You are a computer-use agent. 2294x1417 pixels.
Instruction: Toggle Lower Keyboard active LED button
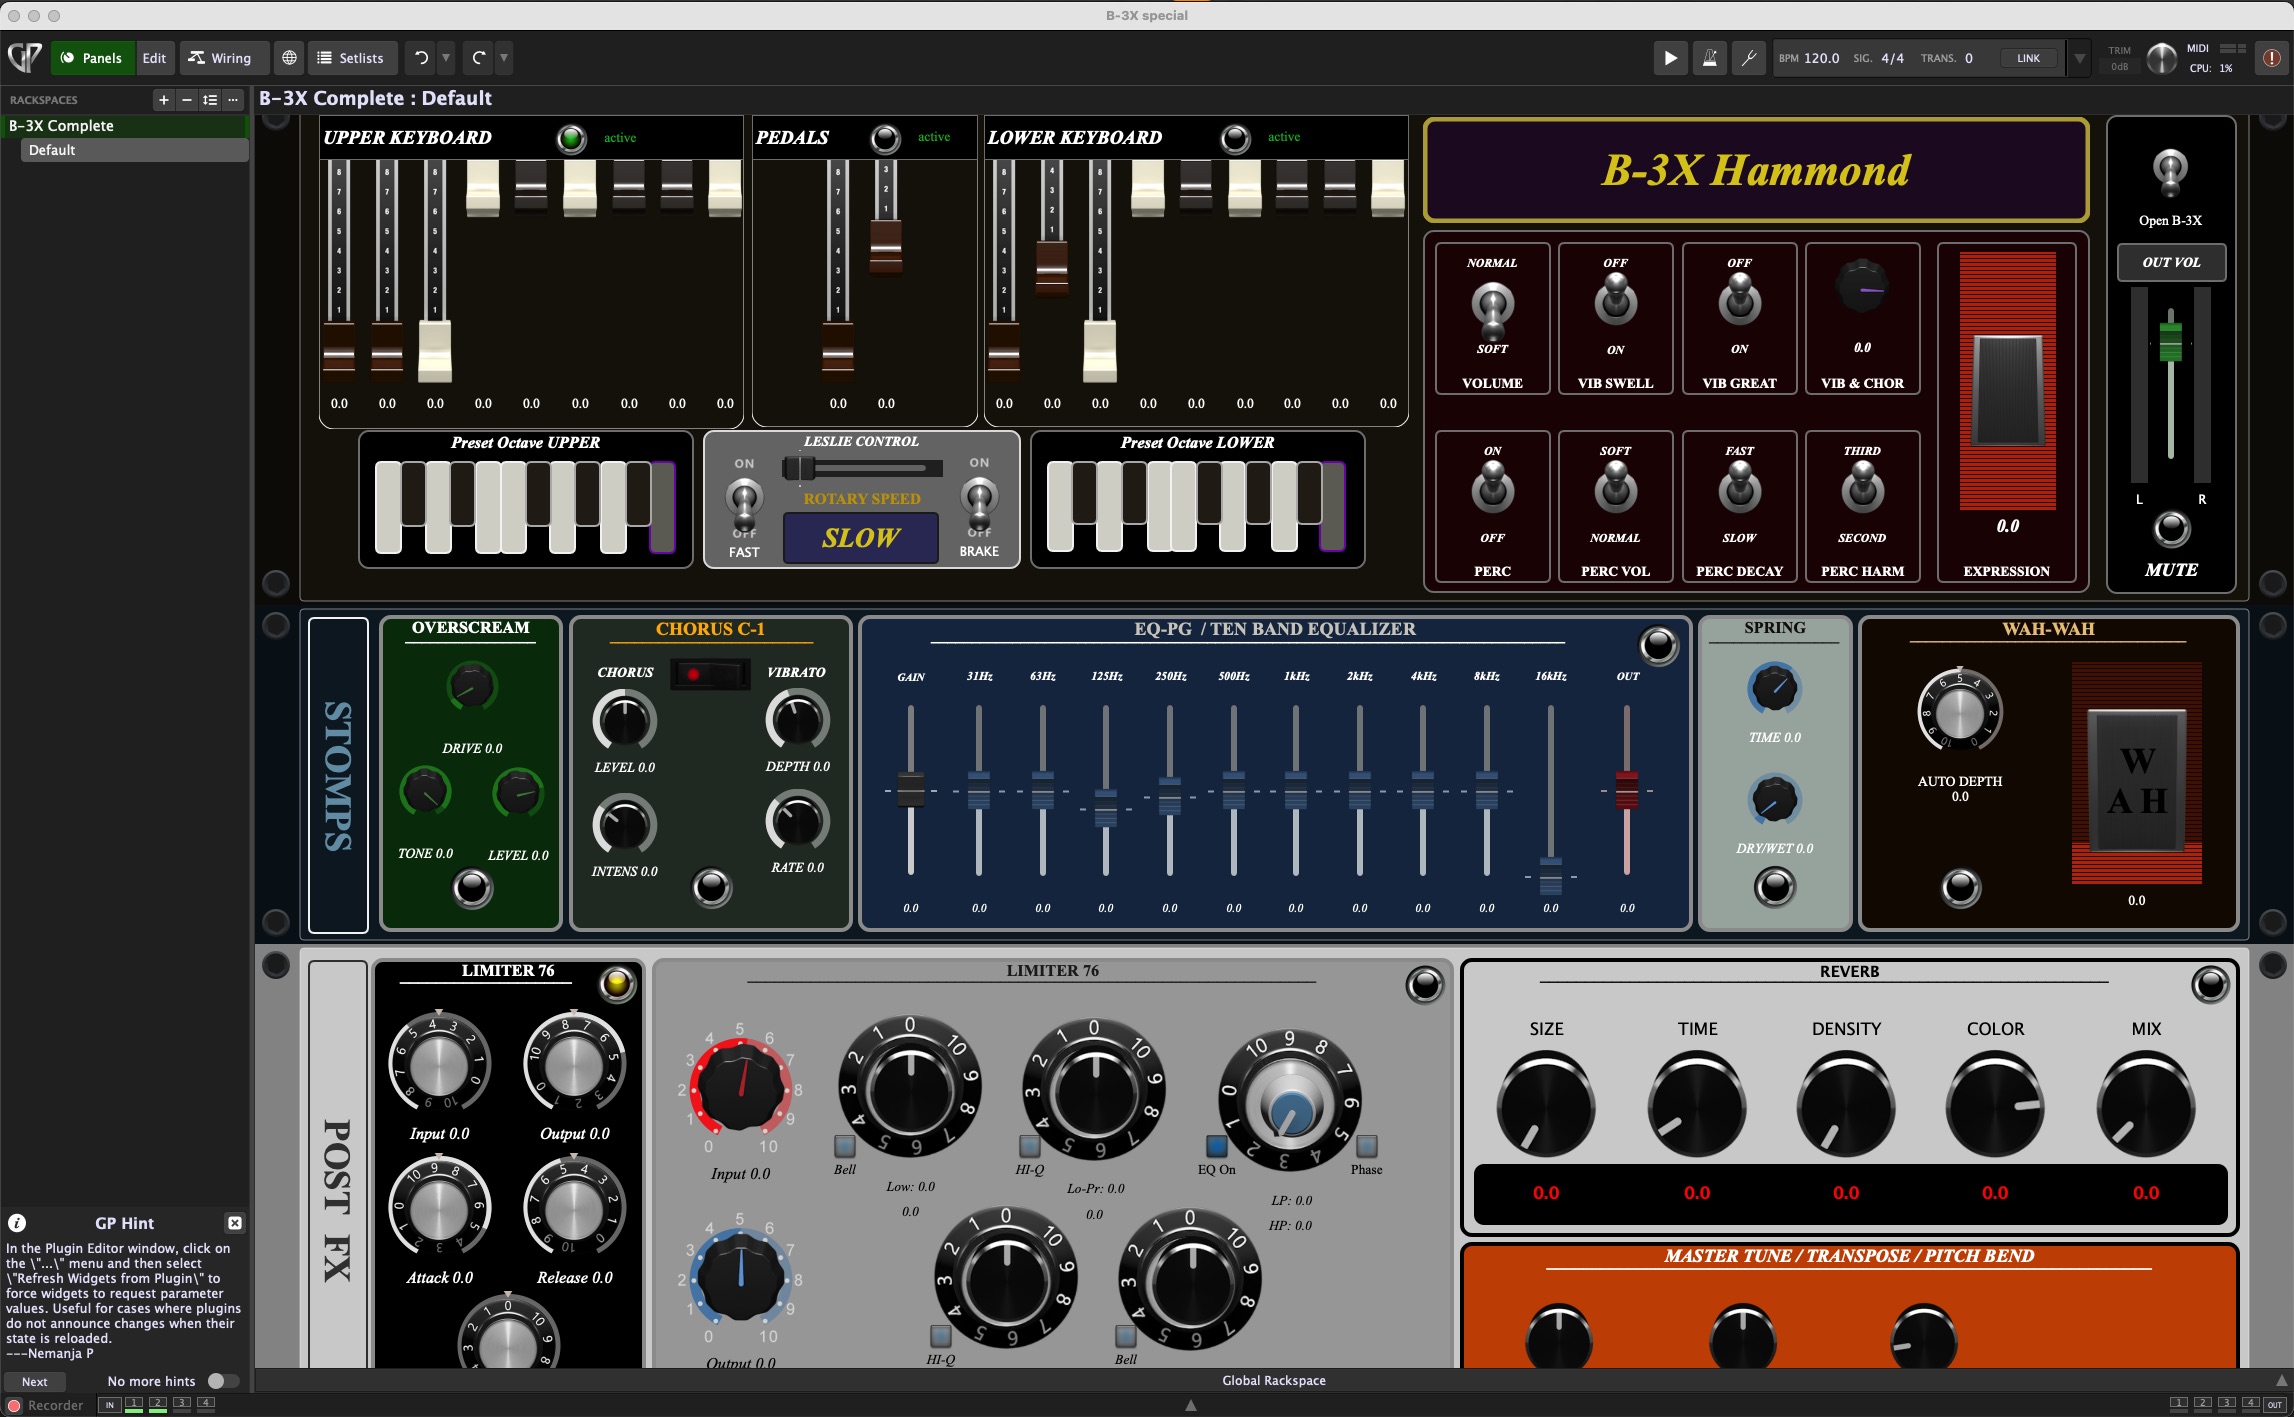tap(1235, 138)
